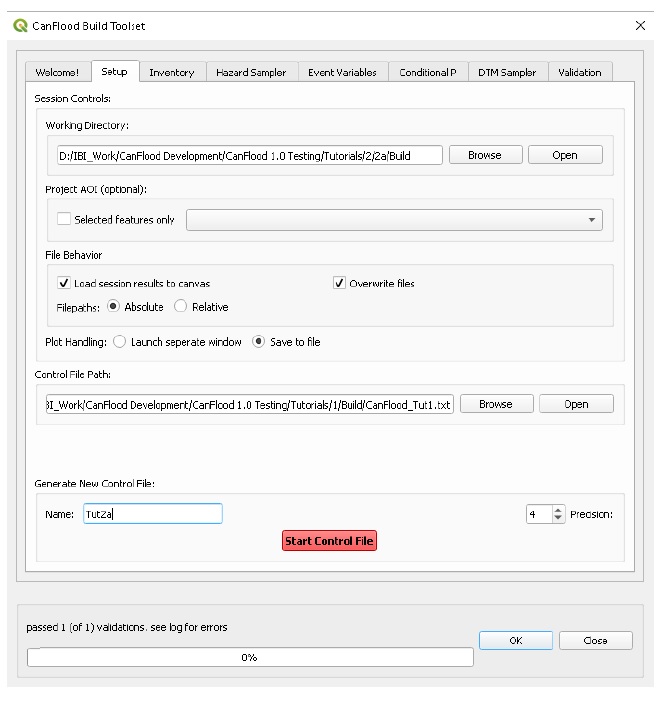Browse for the Control File Path
The image size is (661, 701).
pyautogui.click(x=497, y=404)
